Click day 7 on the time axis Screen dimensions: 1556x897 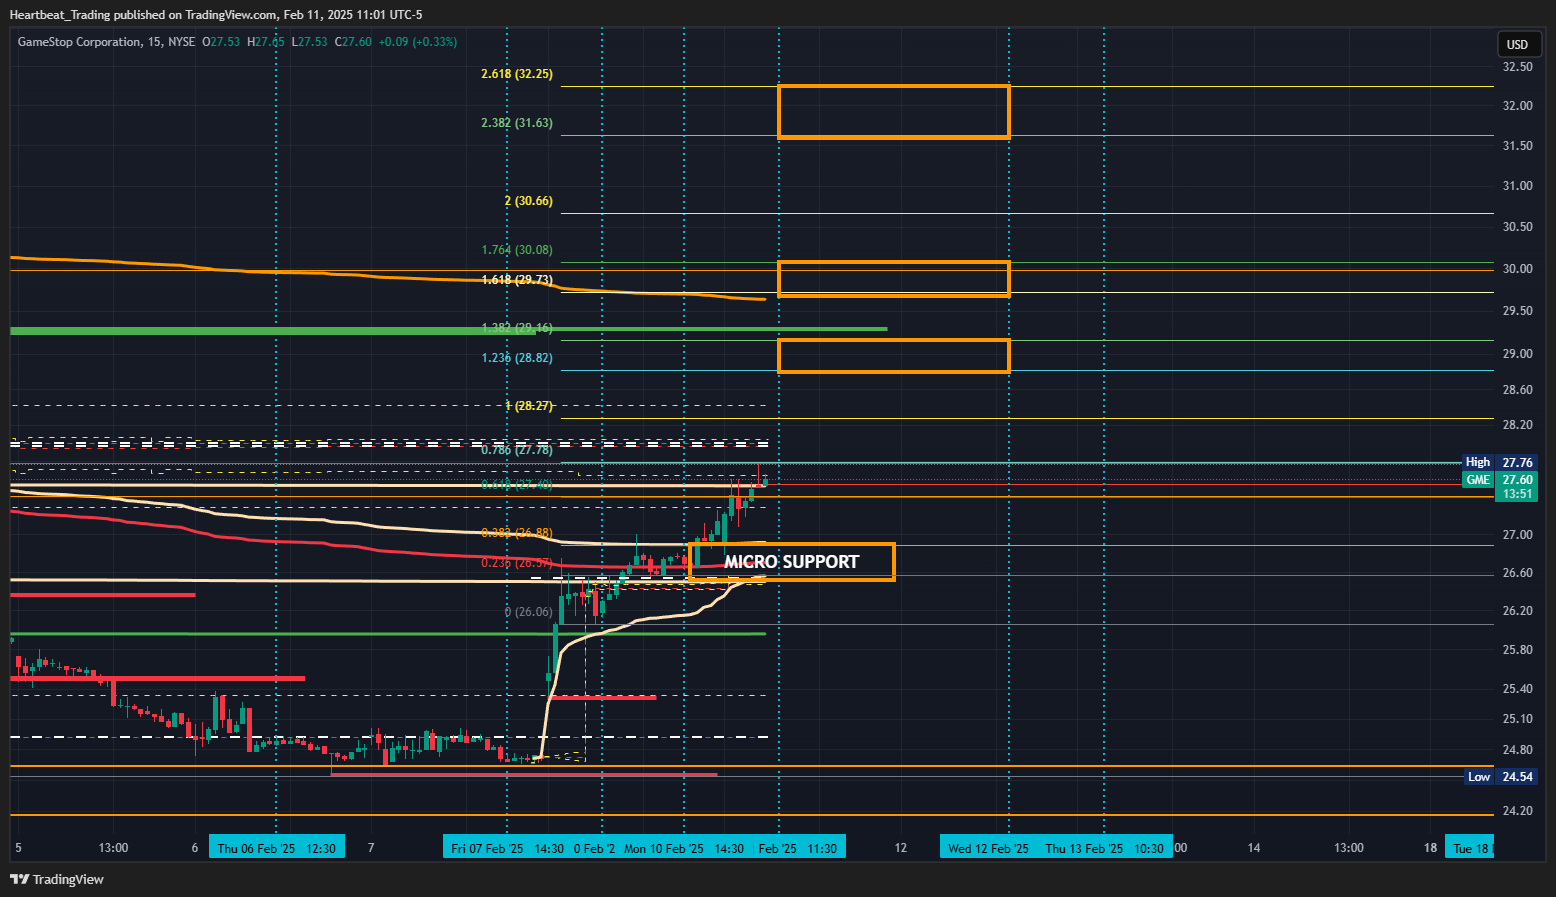[371, 848]
